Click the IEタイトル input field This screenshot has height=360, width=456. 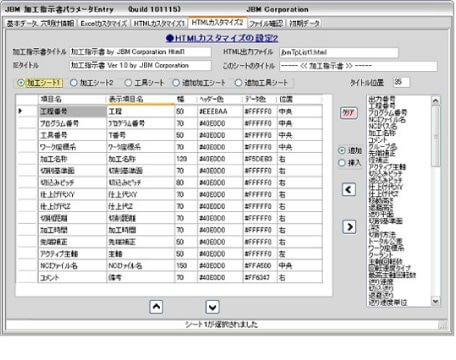(x=140, y=65)
